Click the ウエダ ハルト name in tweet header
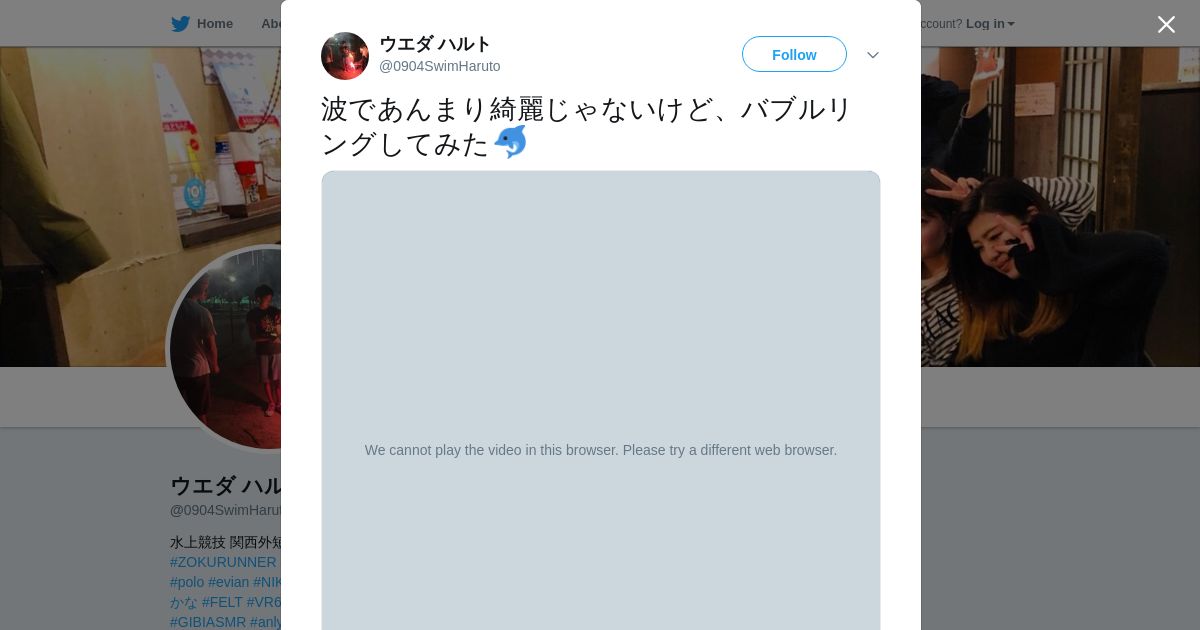The image size is (1200, 630). coord(435,44)
